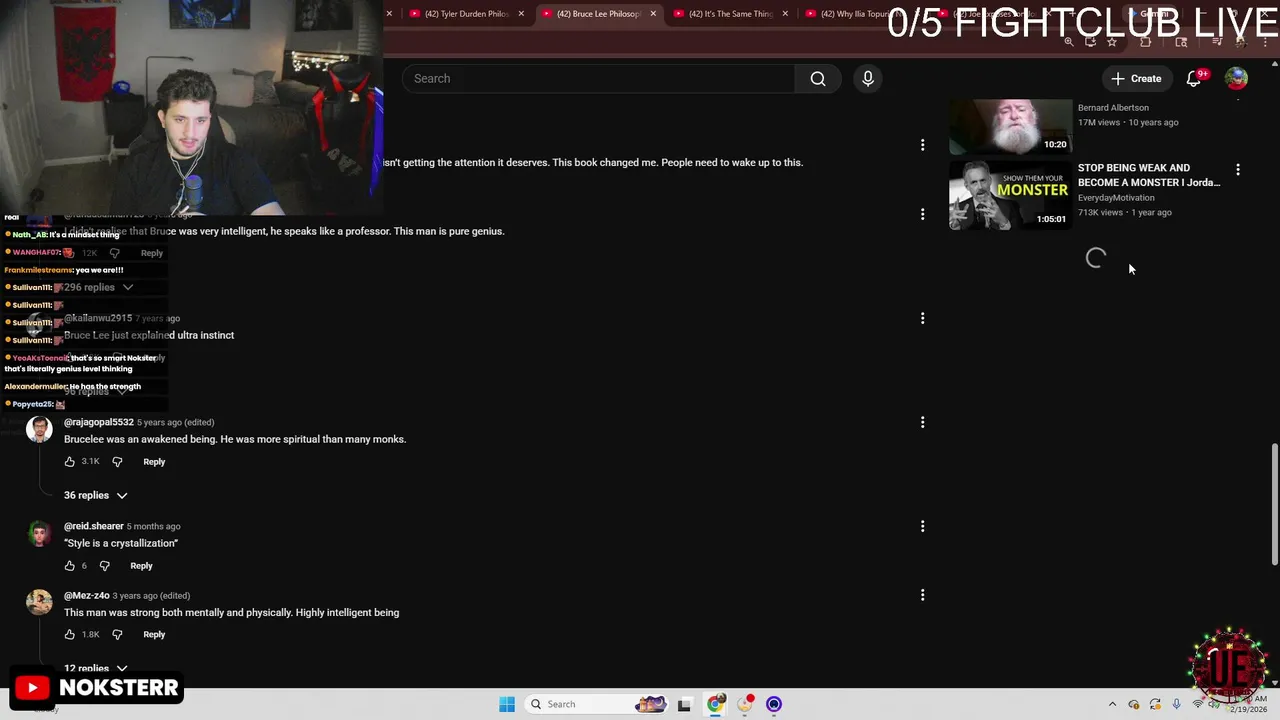Viewport: 1280px width, 720px height.
Task: Click the bearded man 10:20 video thumbnail
Action: pos(1010,126)
